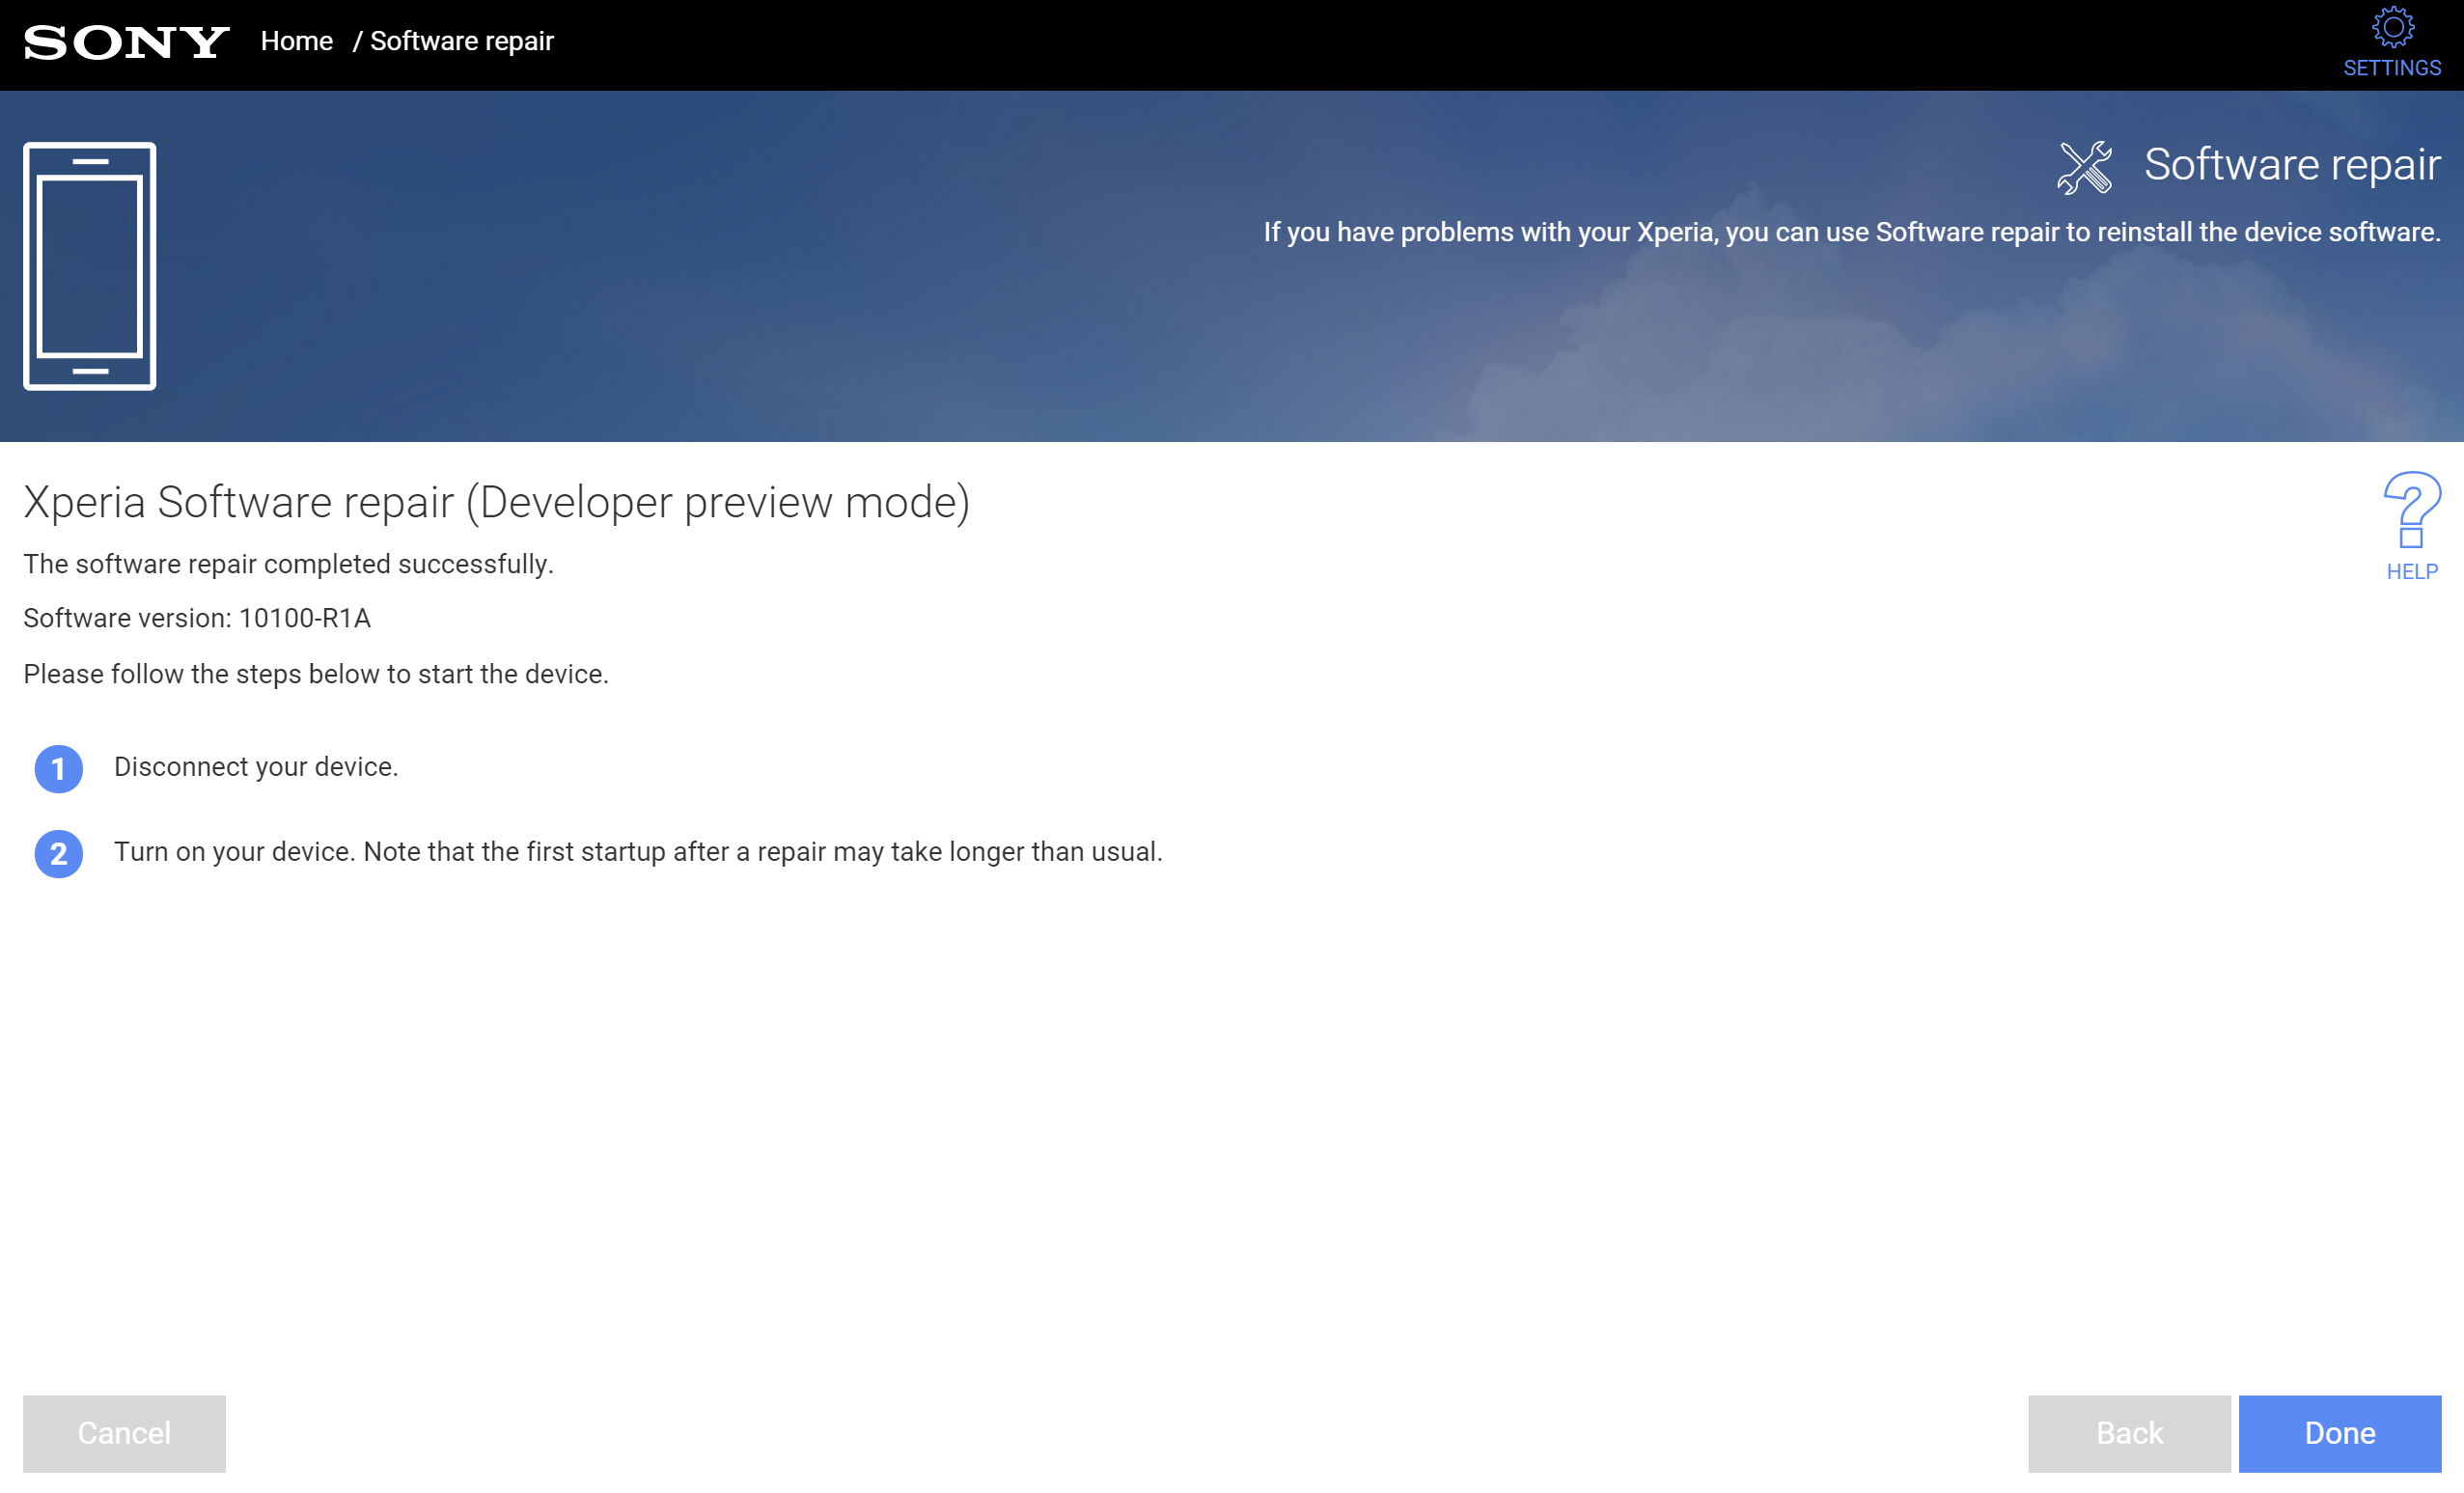This screenshot has width=2464, height=1493.
Task: Click the Software repair banner title
Action: [2291, 164]
